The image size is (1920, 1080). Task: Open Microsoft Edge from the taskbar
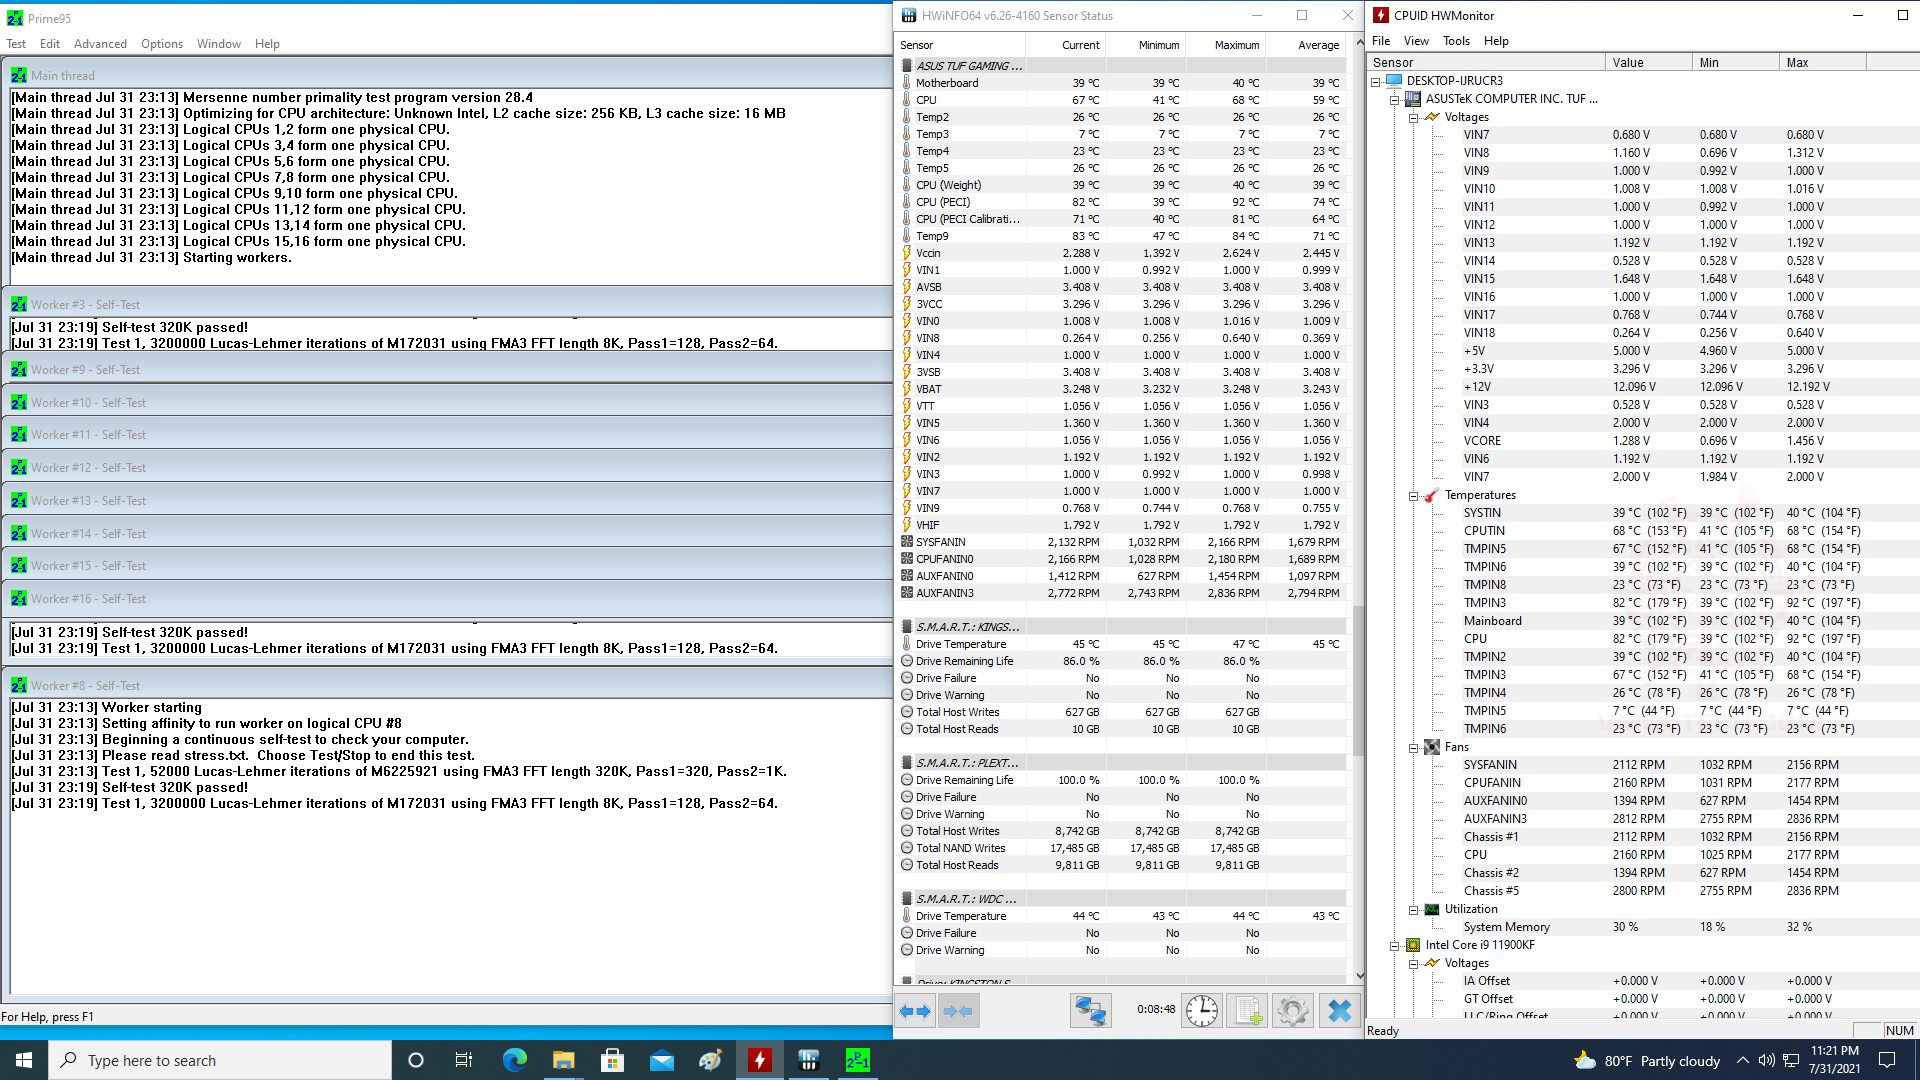tap(515, 1060)
